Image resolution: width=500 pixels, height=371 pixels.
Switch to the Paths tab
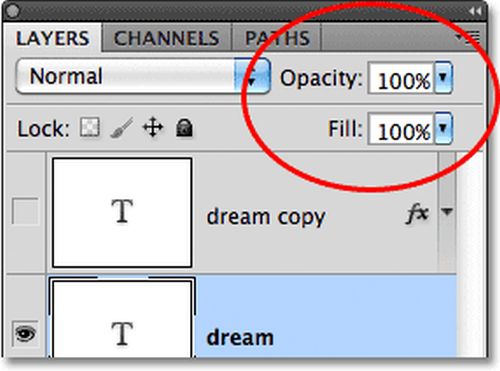[x=276, y=38]
